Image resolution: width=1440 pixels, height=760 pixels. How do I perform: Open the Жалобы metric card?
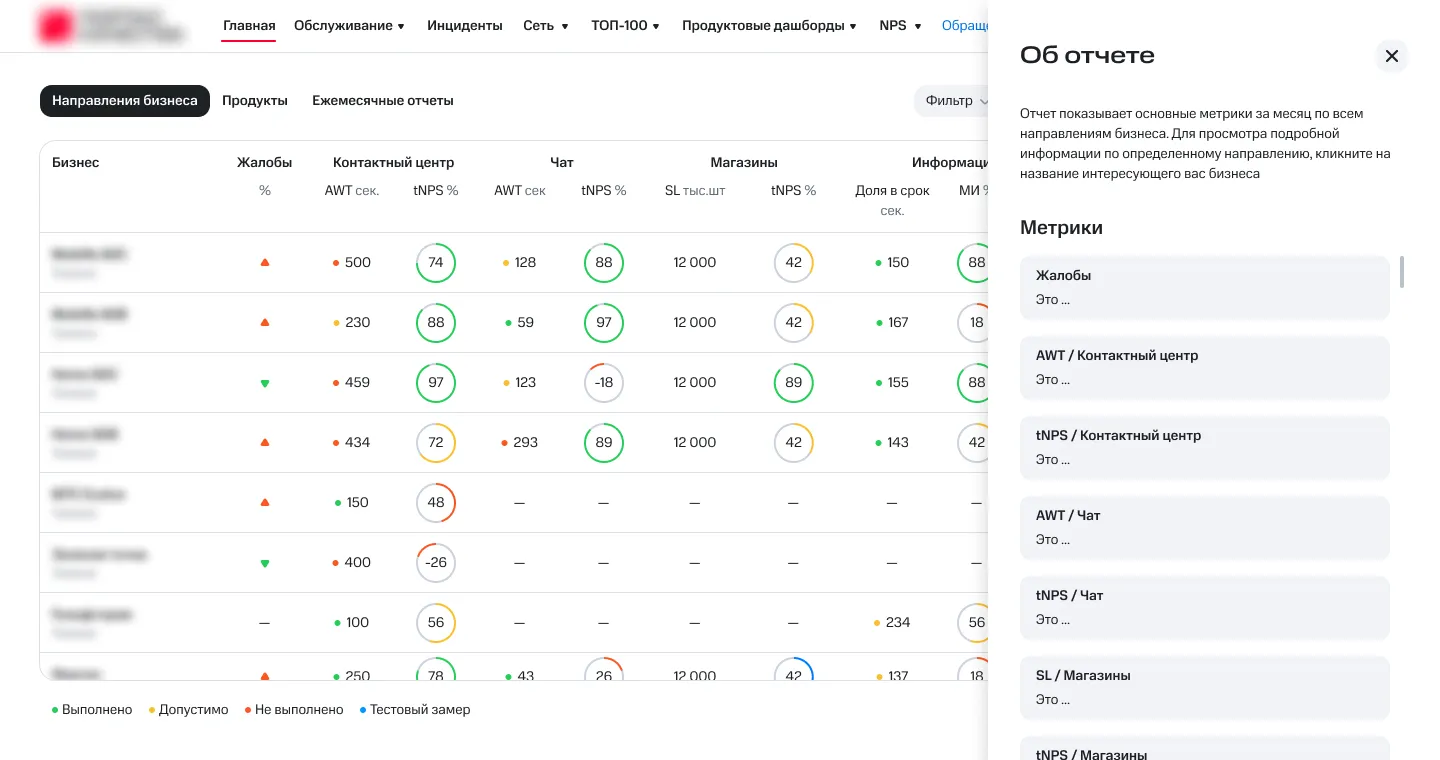click(1204, 288)
